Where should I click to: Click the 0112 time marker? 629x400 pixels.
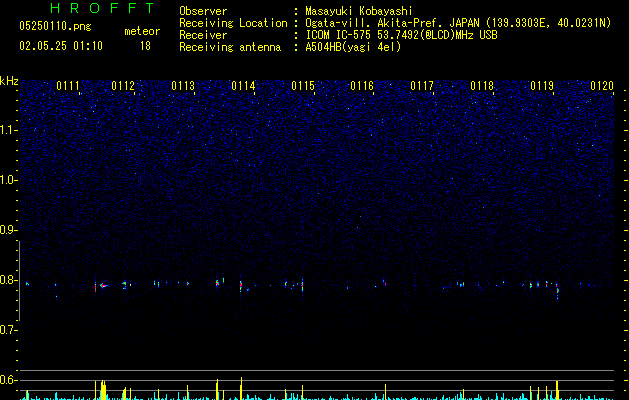[x=123, y=86]
